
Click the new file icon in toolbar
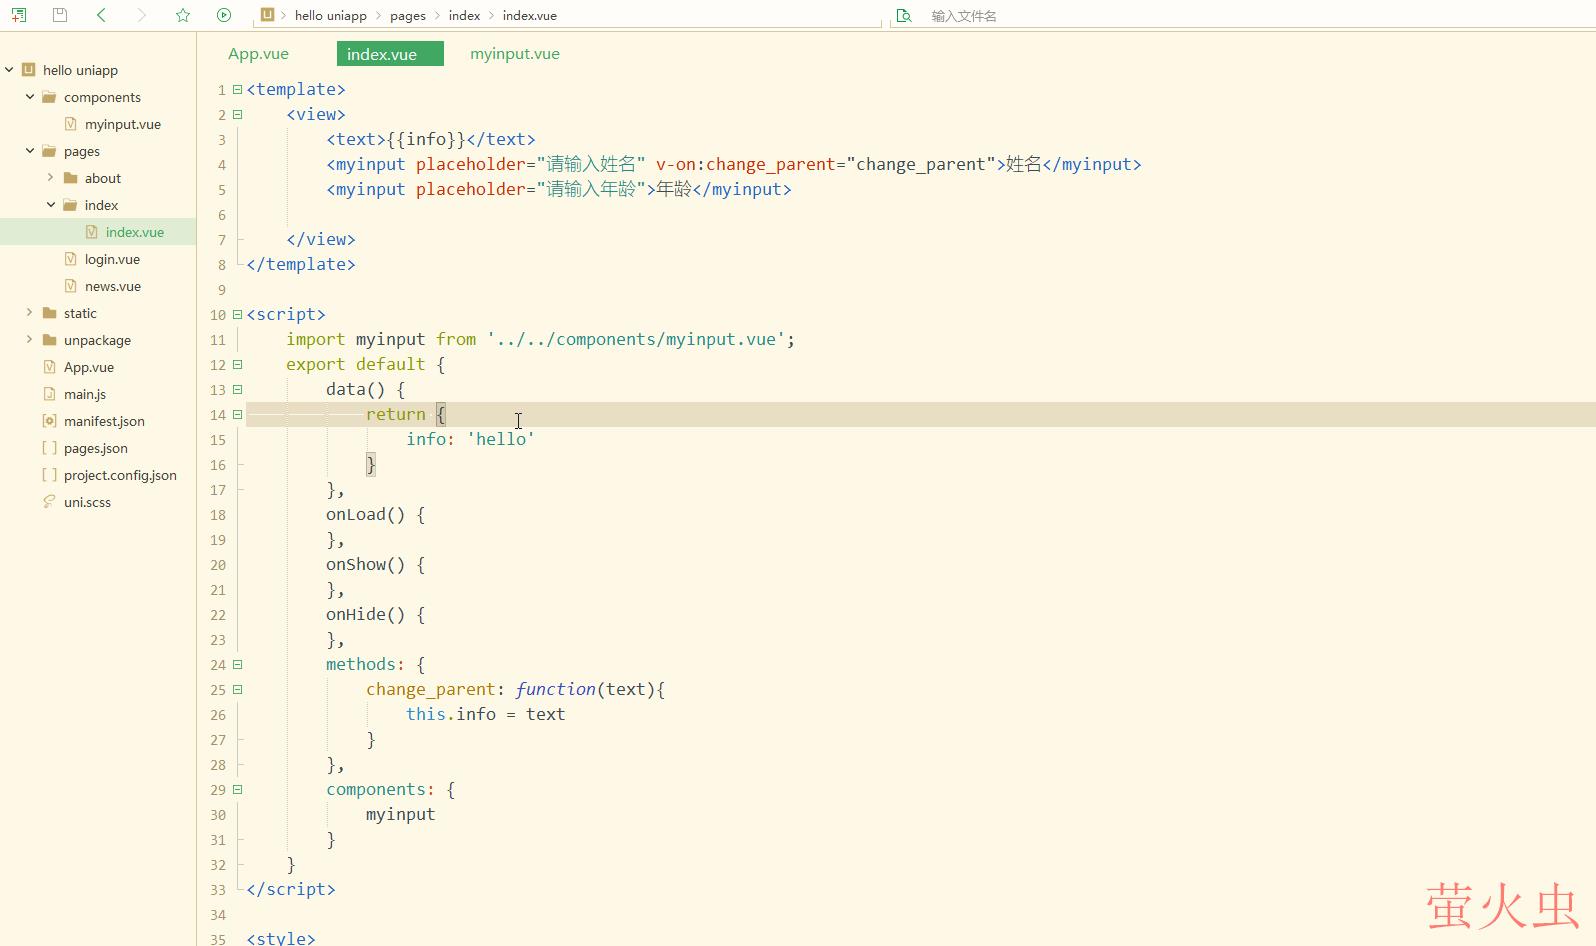click(x=19, y=15)
